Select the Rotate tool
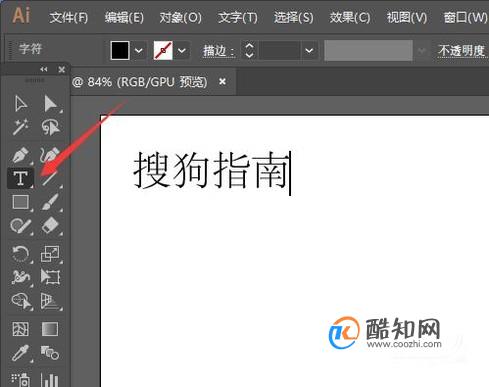The width and height of the screenshot is (489, 387). [20, 253]
